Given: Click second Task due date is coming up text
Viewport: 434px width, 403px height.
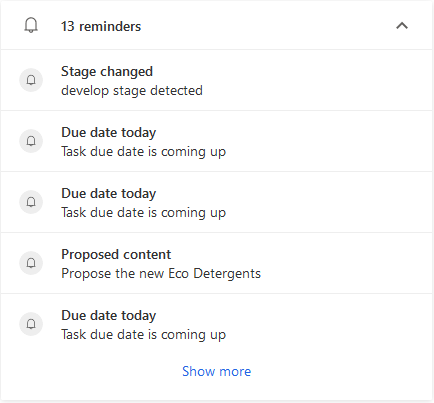Looking at the screenshot, I should point(143,212).
